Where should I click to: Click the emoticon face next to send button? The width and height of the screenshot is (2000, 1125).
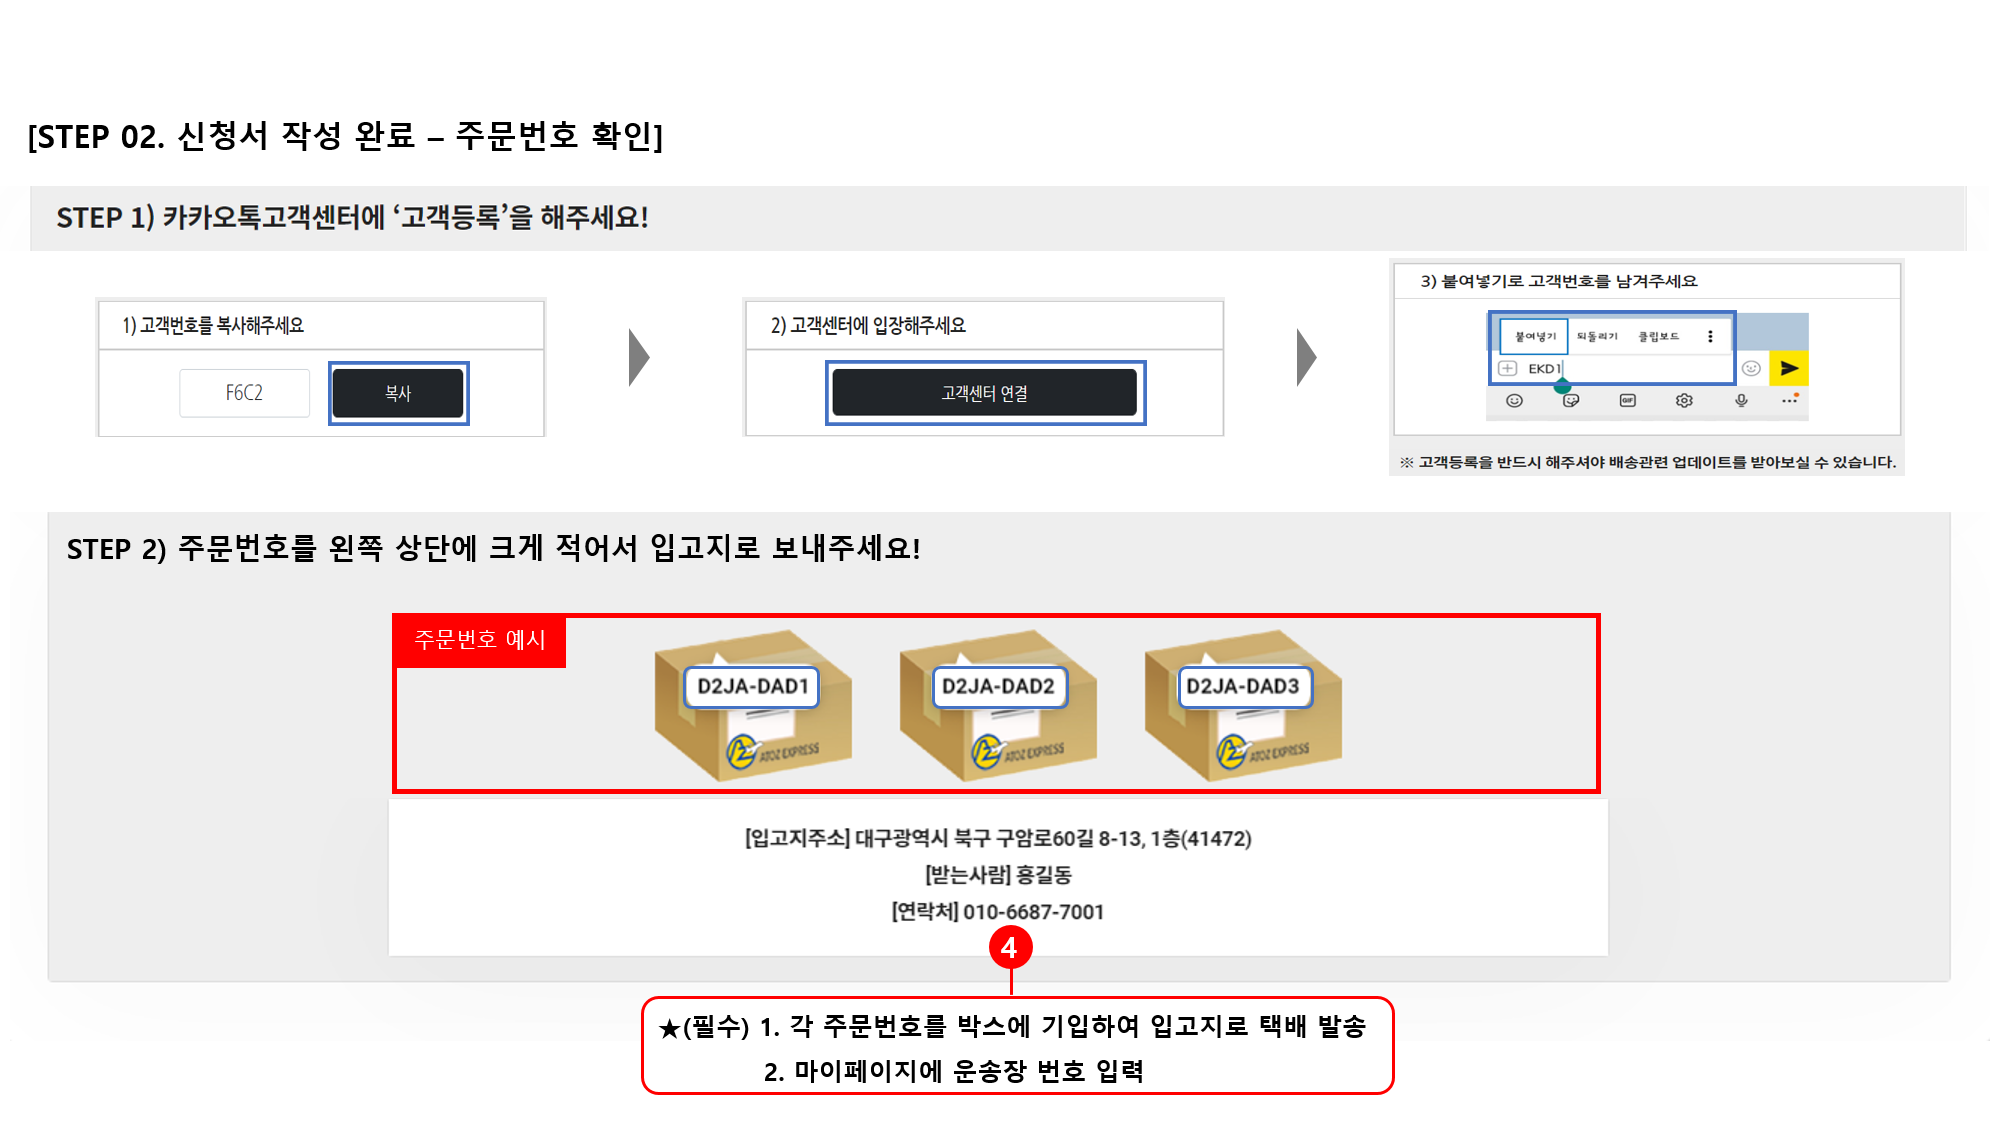point(1751,368)
